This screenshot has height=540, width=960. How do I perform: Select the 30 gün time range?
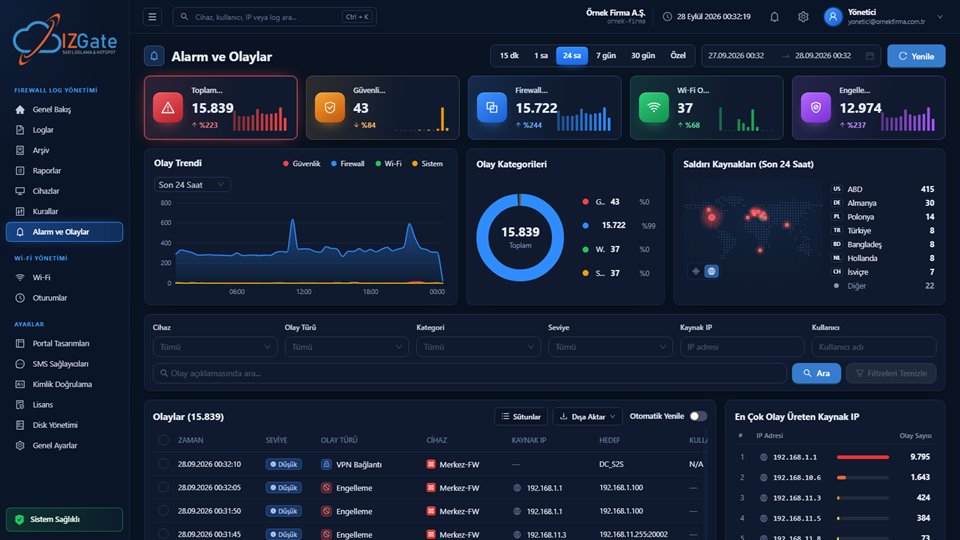click(x=643, y=56)
